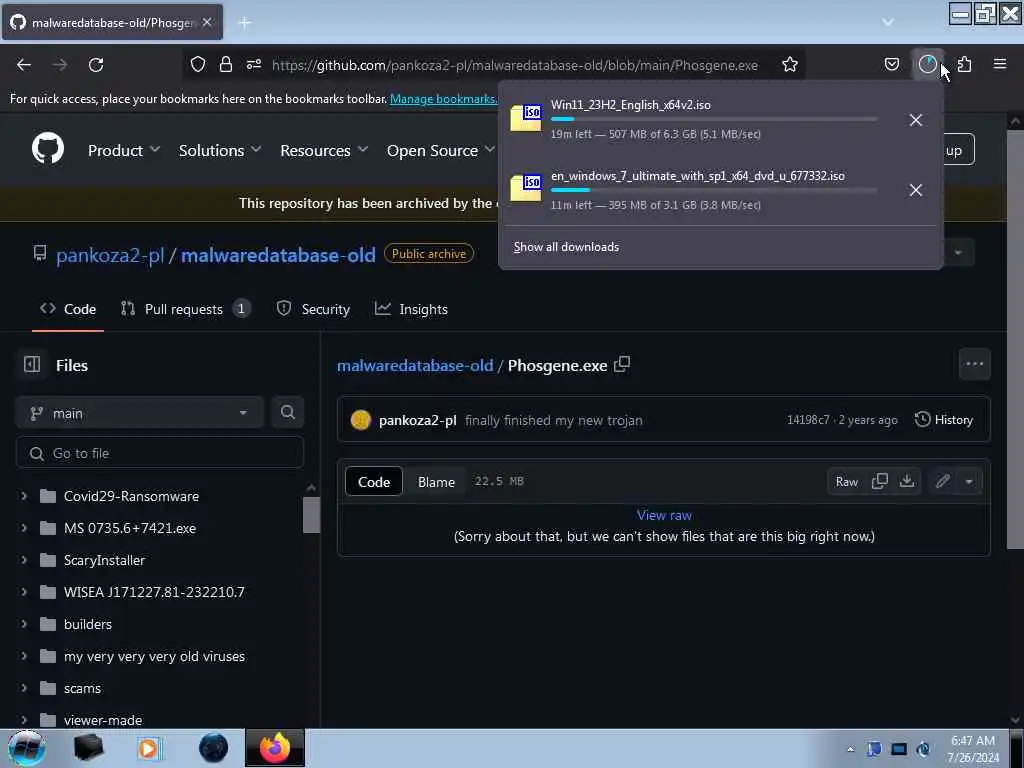The height and width of the screenshot is (768, 1024).
Task: Click the site security padlock icon
Action: click(x=226, y=64)
